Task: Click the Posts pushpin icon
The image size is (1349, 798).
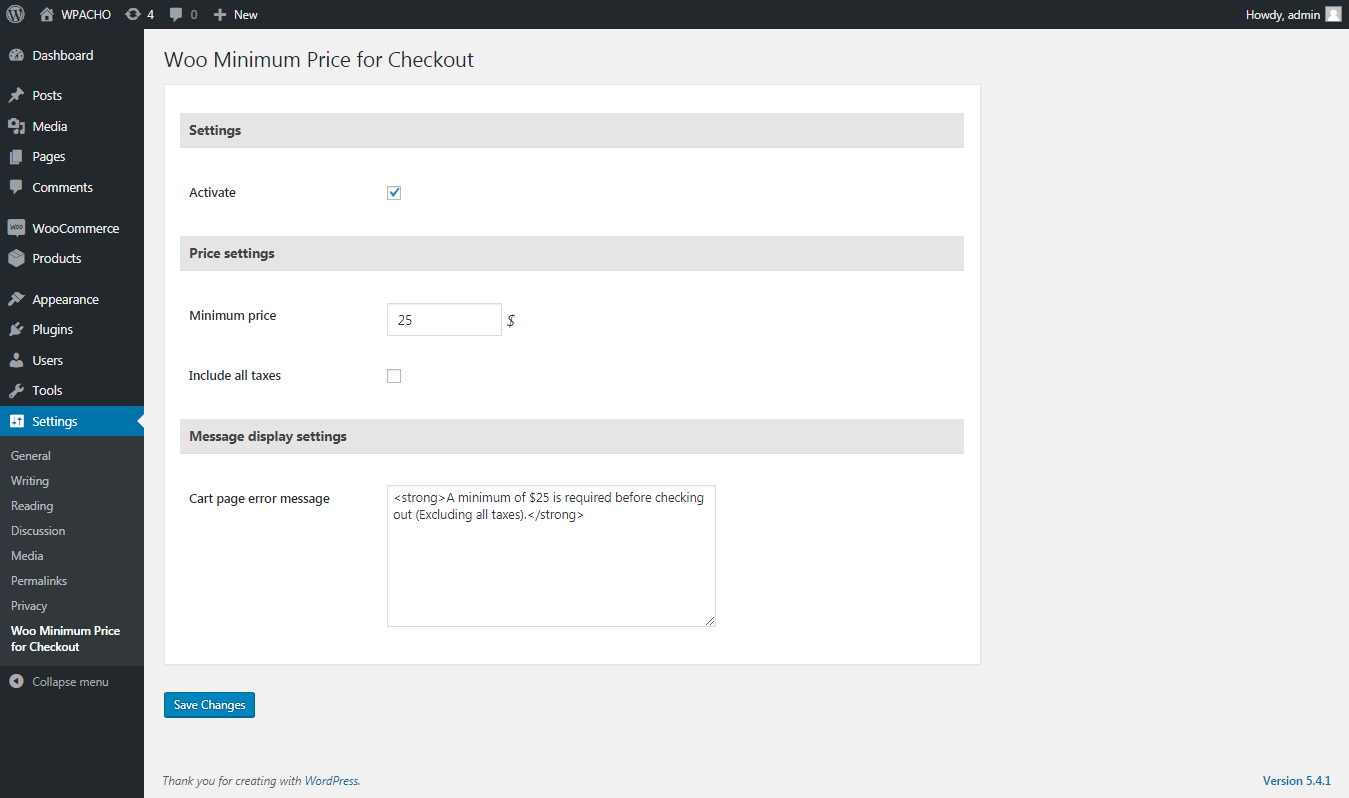Action: point(16,96)
